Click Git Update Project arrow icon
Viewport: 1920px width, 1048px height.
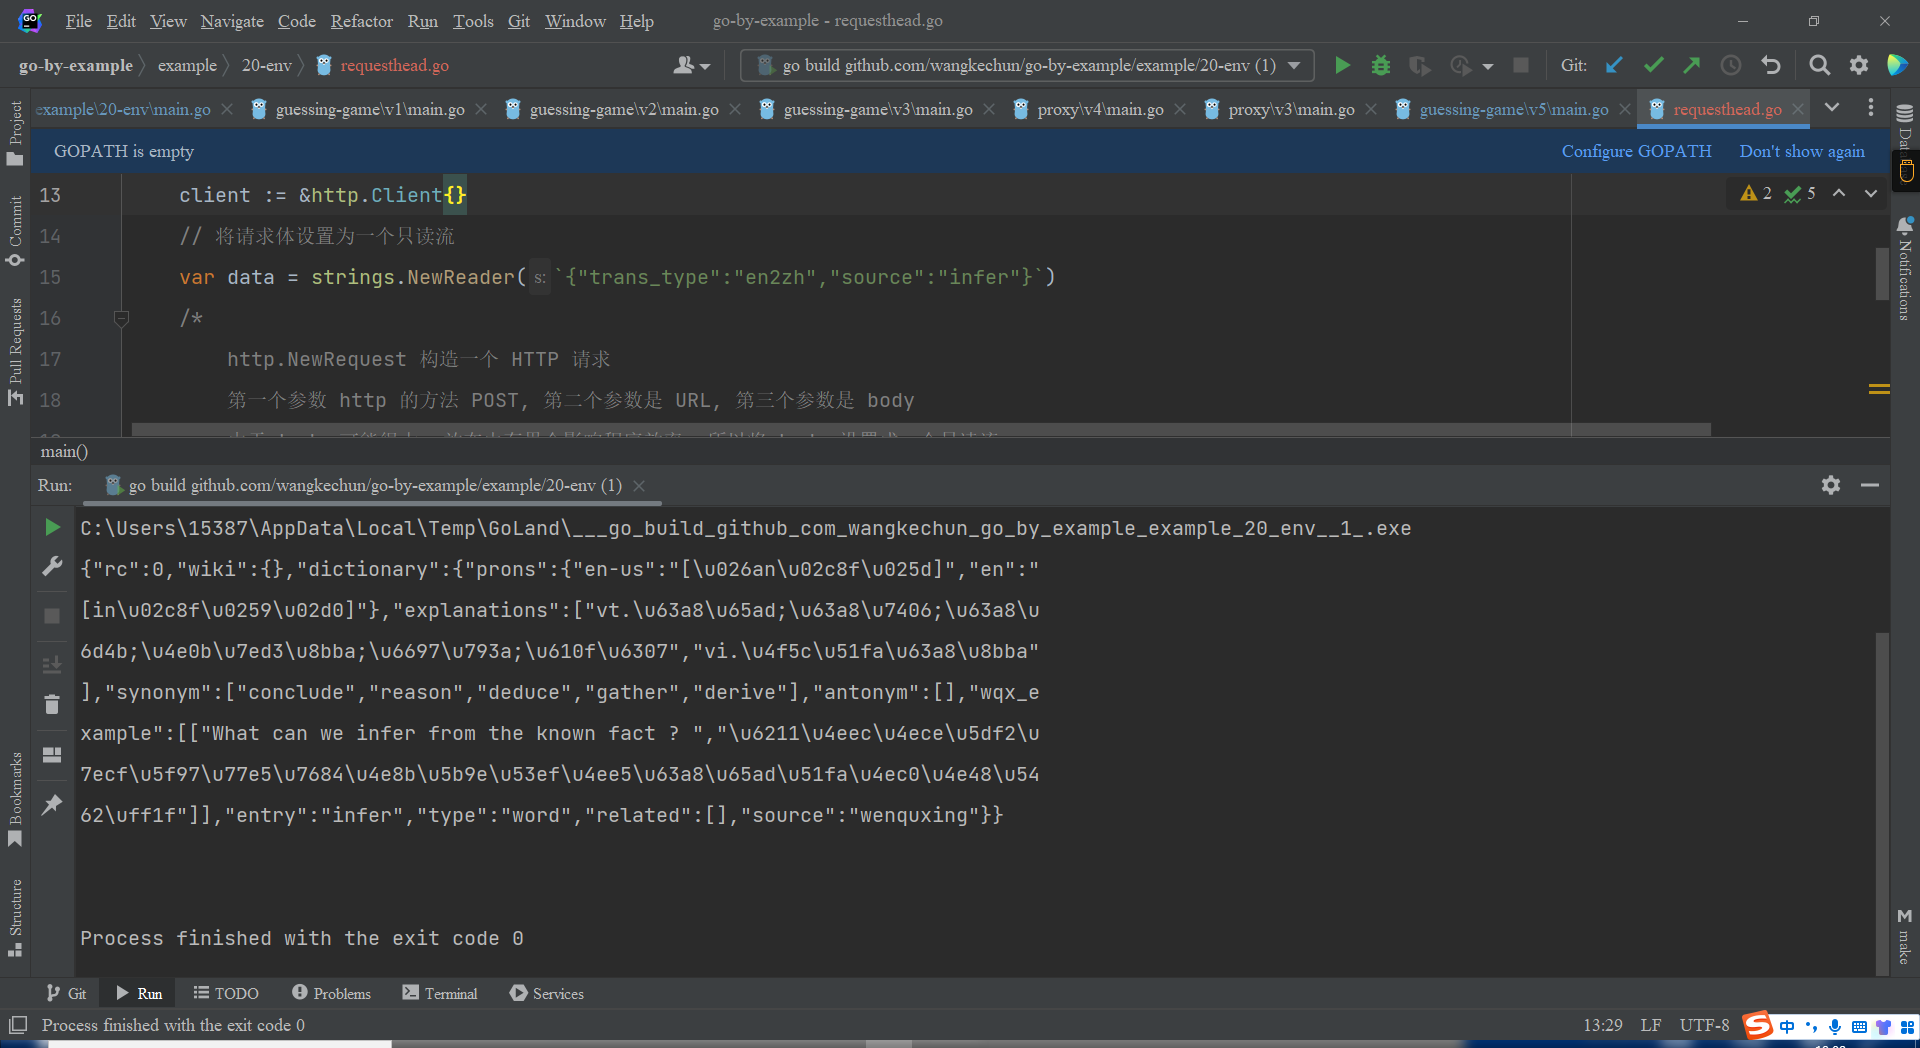tap(1614, 66)
